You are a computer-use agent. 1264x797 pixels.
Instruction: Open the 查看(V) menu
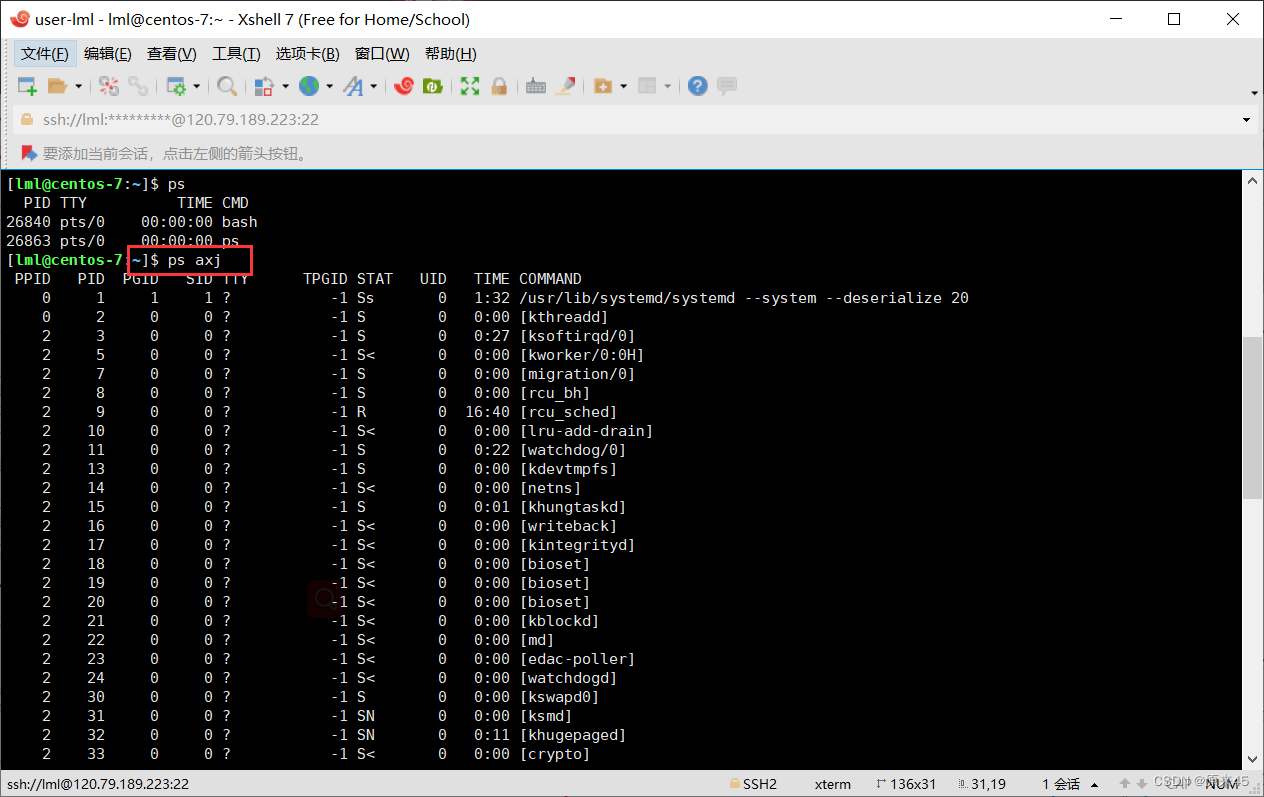172,54
